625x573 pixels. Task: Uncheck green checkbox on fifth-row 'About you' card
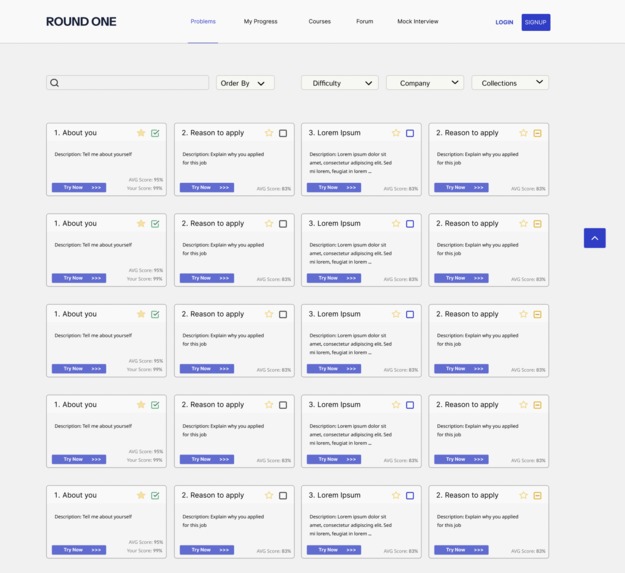click(x=155, y=495)
